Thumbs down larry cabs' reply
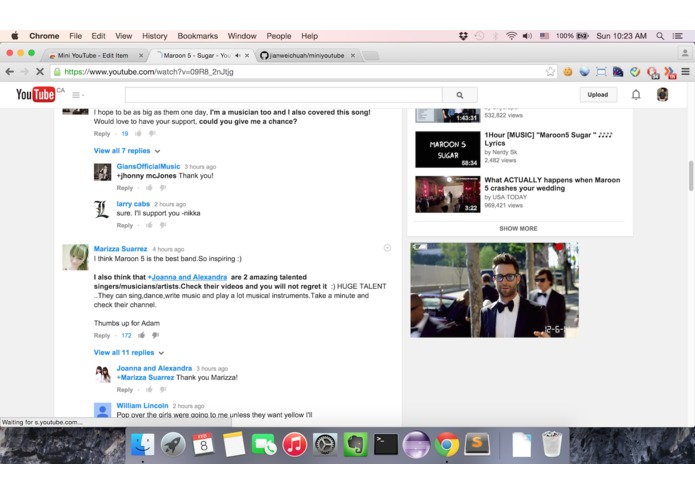Viewport: 695px width, 494px height. (x=163, y=225)
